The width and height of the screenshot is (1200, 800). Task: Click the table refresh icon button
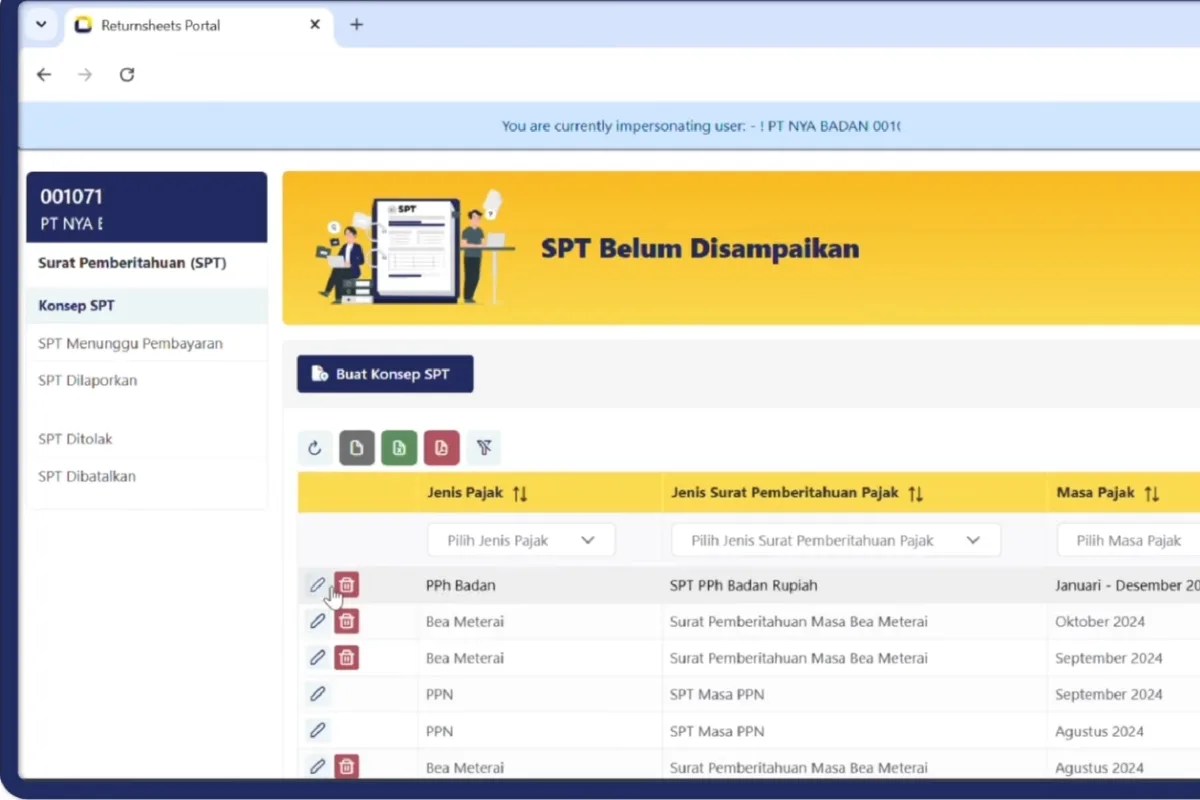click(315, 448)
